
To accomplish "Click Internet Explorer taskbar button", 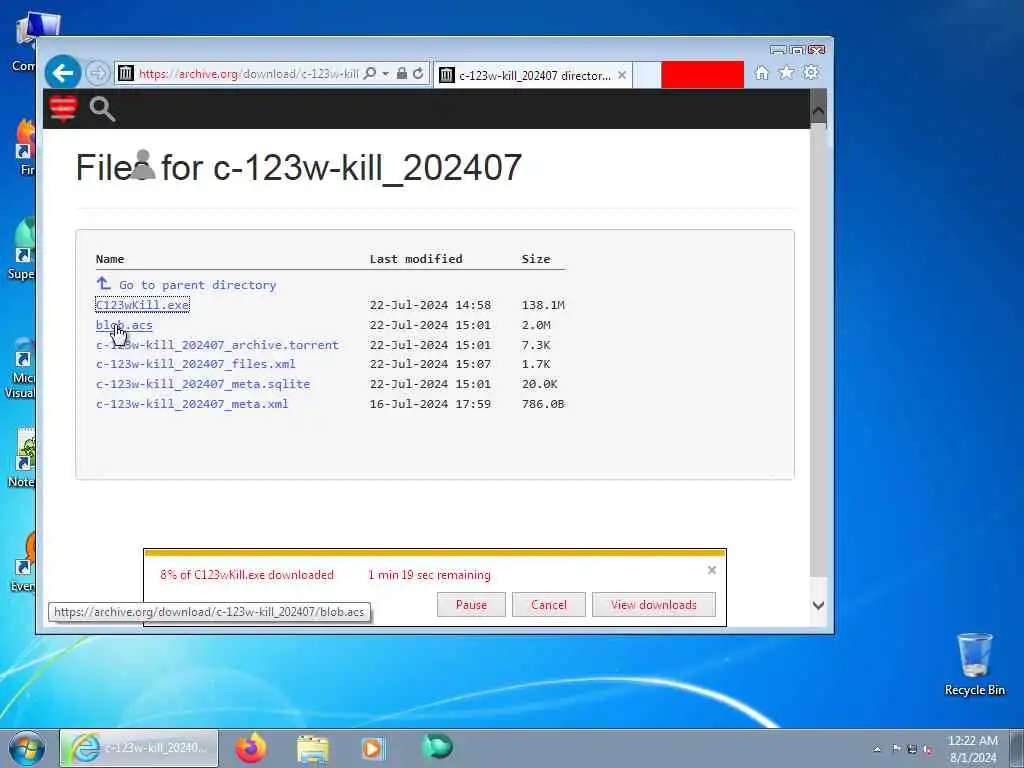I will tap(139, 748).
